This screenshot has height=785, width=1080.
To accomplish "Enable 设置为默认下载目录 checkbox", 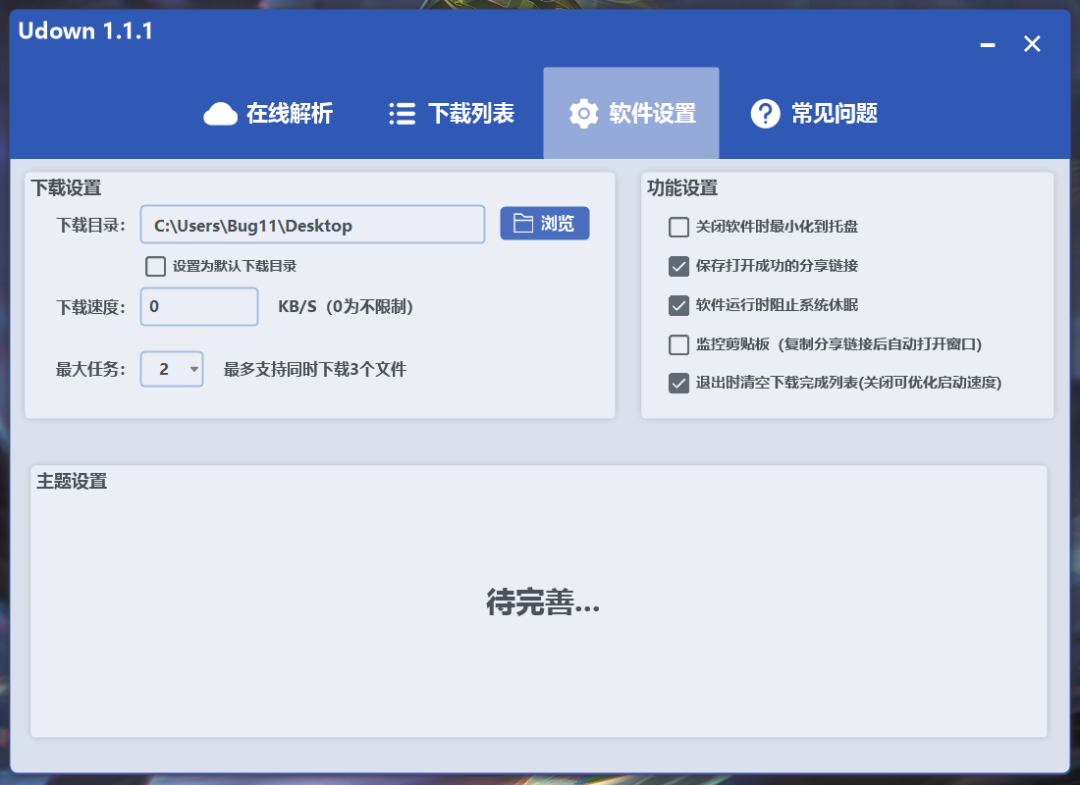I will (x=156, y=266).
